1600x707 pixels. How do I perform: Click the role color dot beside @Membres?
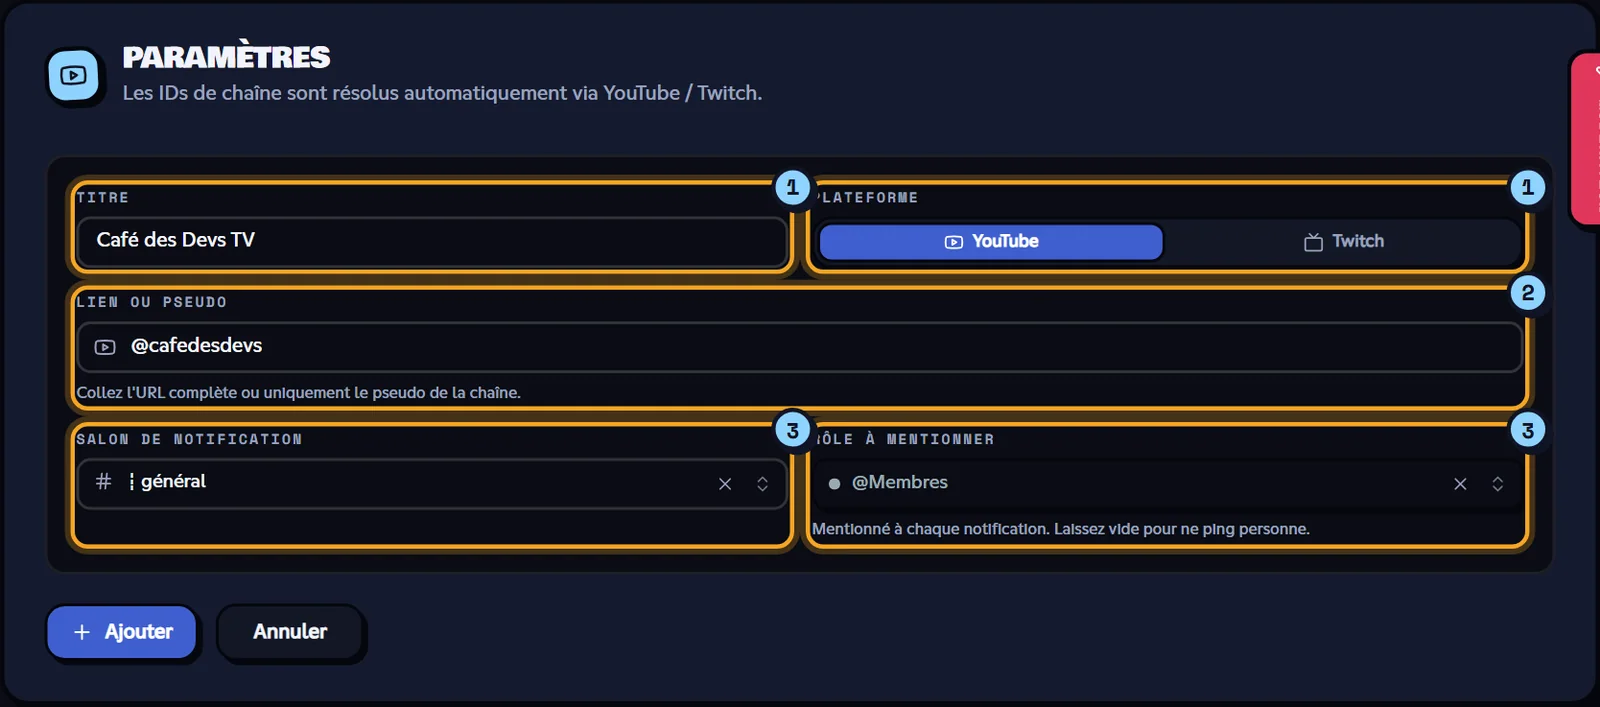coord(834,484)
